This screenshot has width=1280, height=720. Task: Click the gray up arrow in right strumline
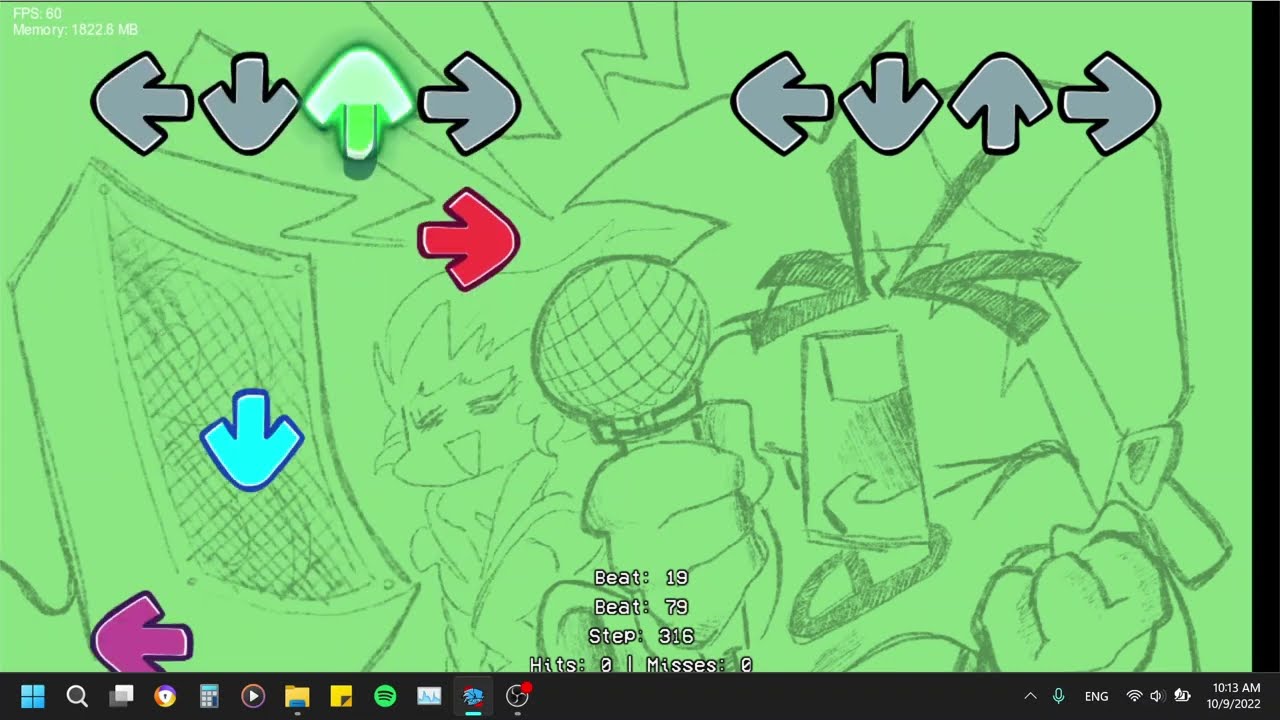(x=999, y=104)
